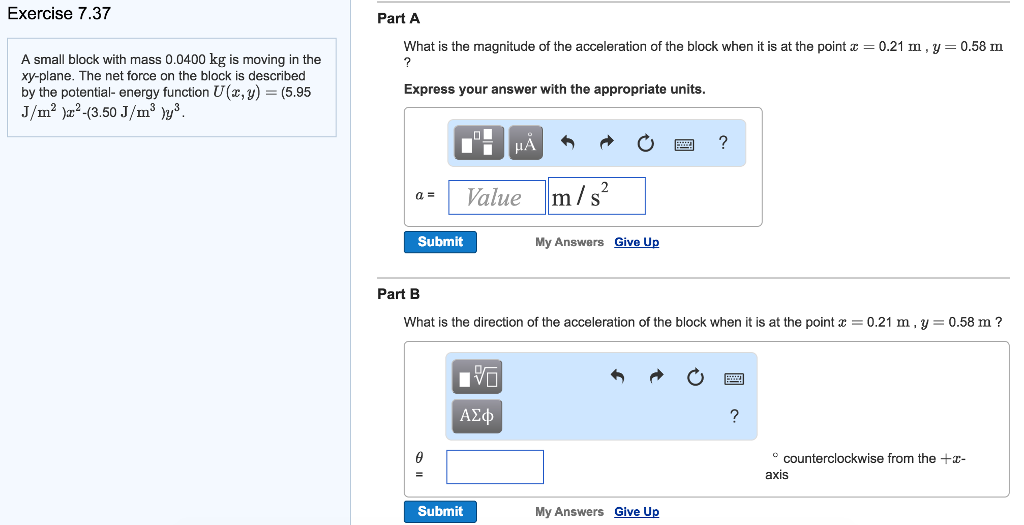Undo last entry in Part B
1024x525 pixels.
(x=617, y=377)
